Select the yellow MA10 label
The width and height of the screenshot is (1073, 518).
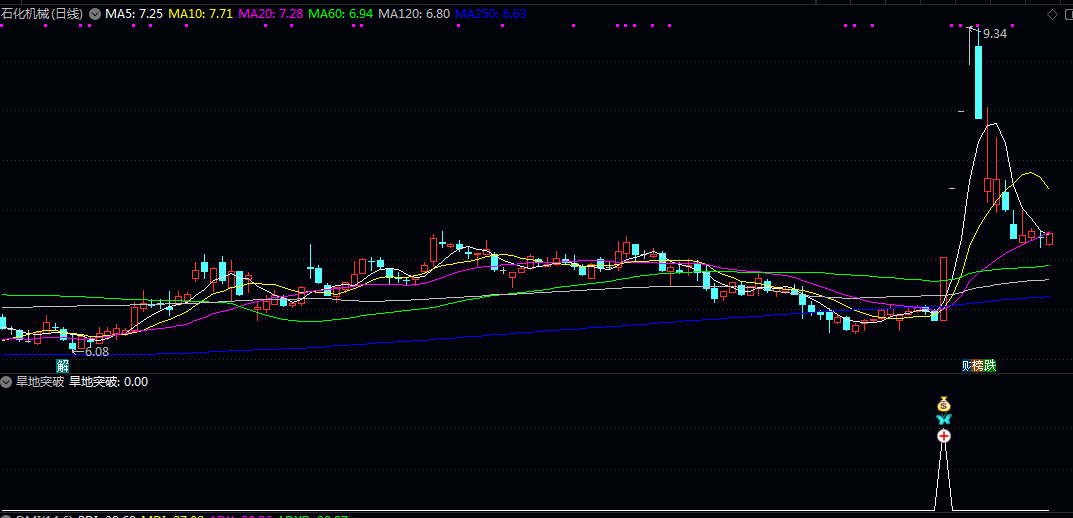click(200, 14)
